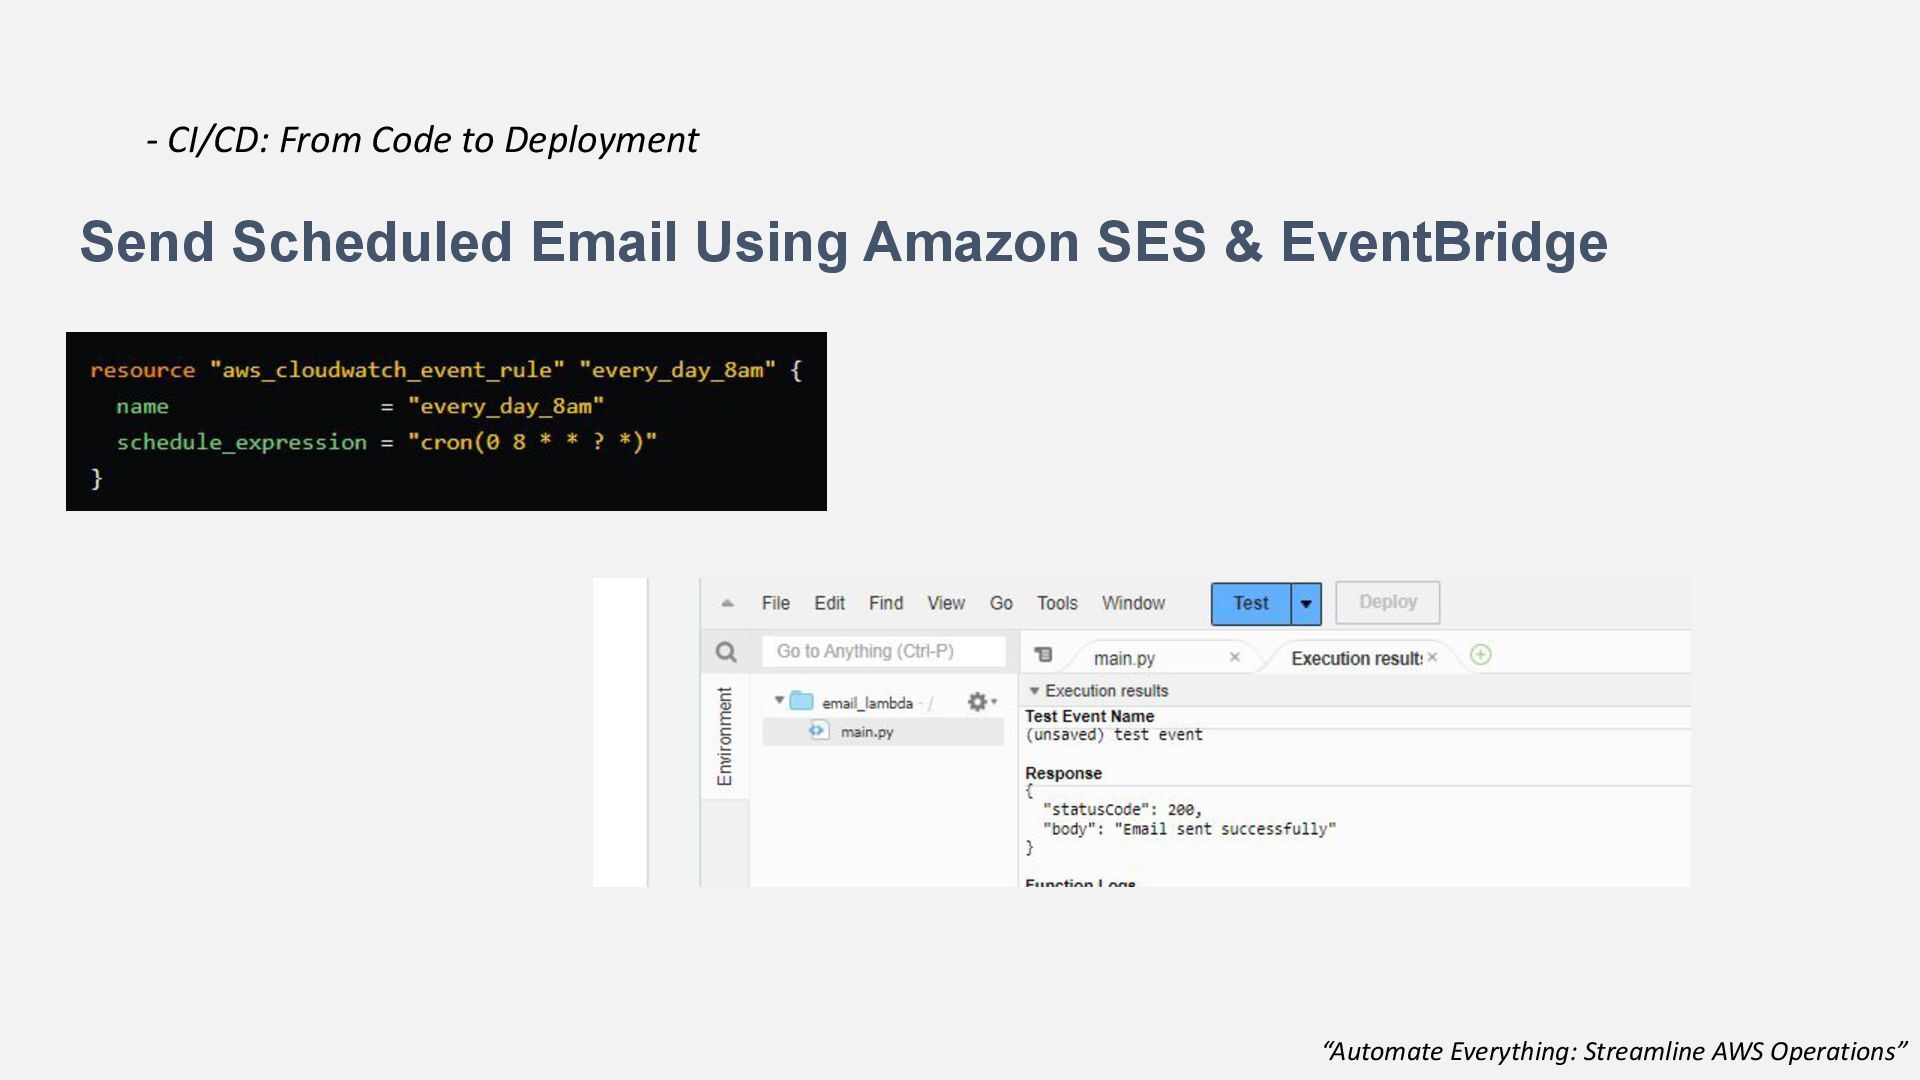Toggle the Environment side panel

click(x=725, y=736)
